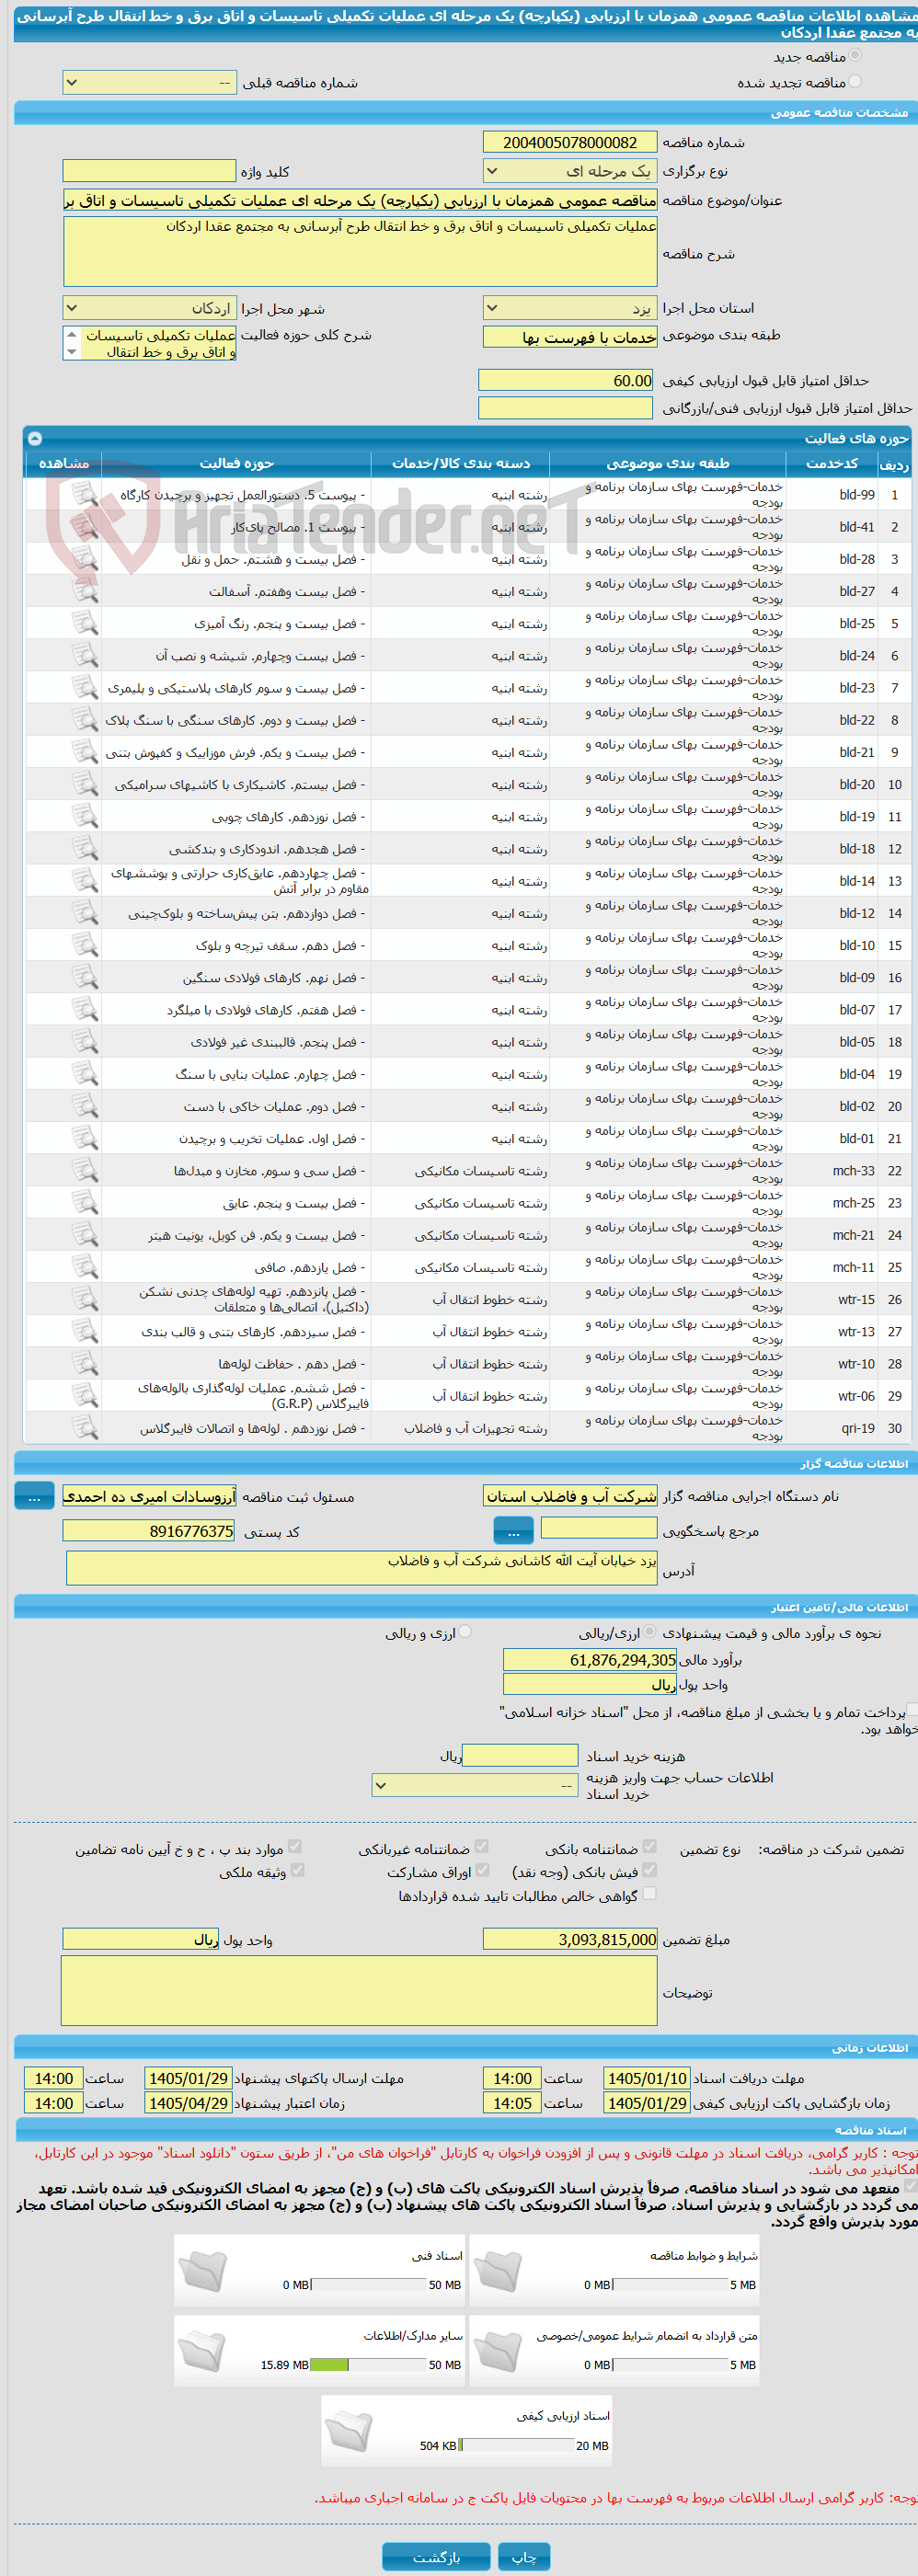
Task: Select the ارزی و ریالی radio option
Action: 465,1632
